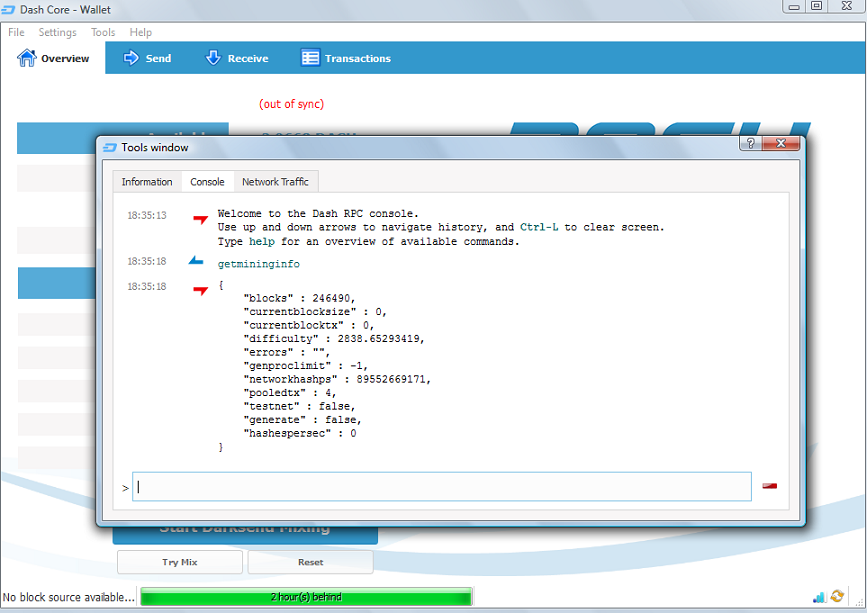Select the Console tab
The height and width of the screenshot is (613, 867).
tap(207, 182)
